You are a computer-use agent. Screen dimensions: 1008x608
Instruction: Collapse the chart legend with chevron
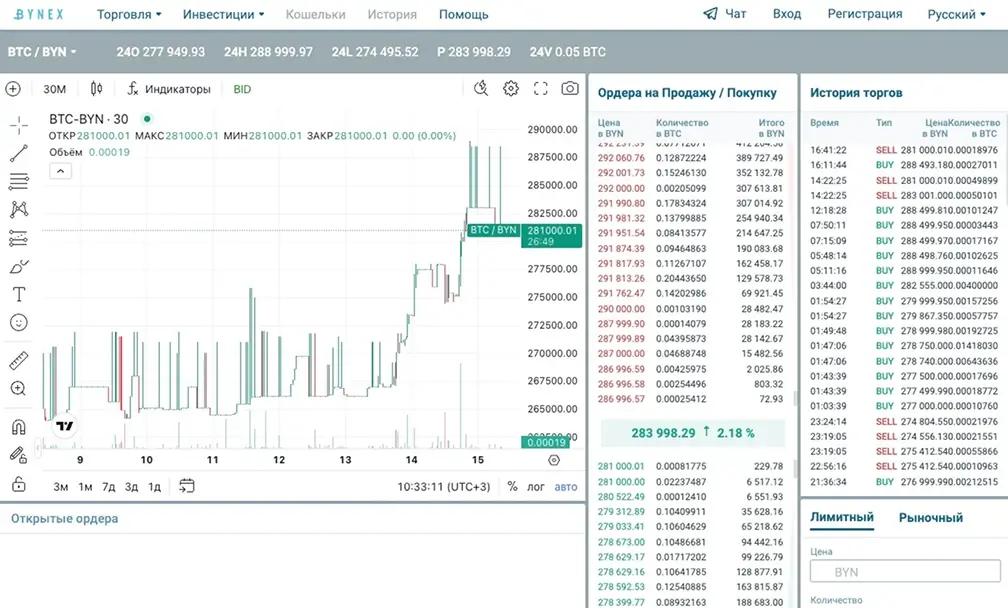pos(60,172)
